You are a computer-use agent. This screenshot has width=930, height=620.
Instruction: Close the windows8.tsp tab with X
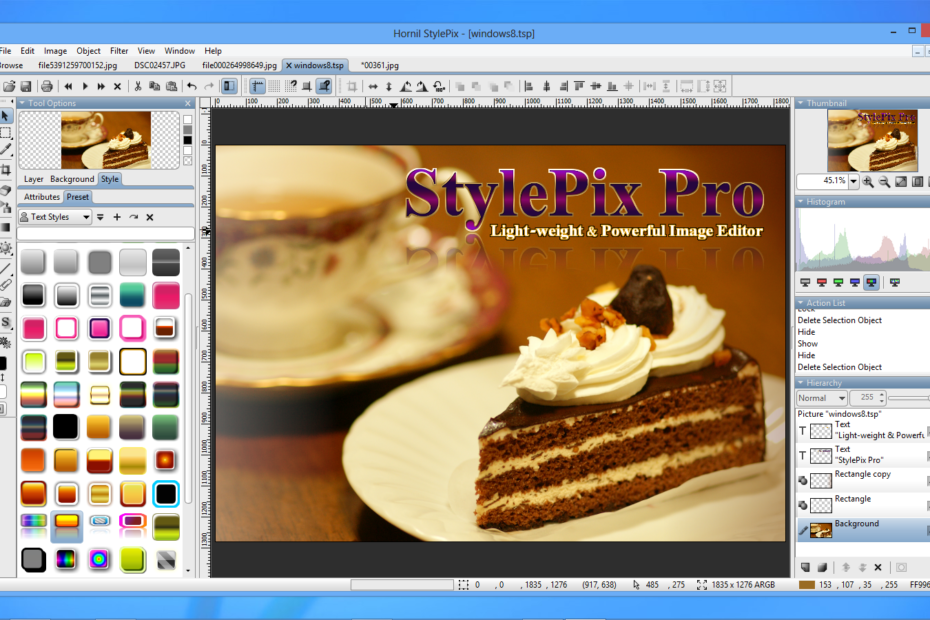[x=289, y=65]
